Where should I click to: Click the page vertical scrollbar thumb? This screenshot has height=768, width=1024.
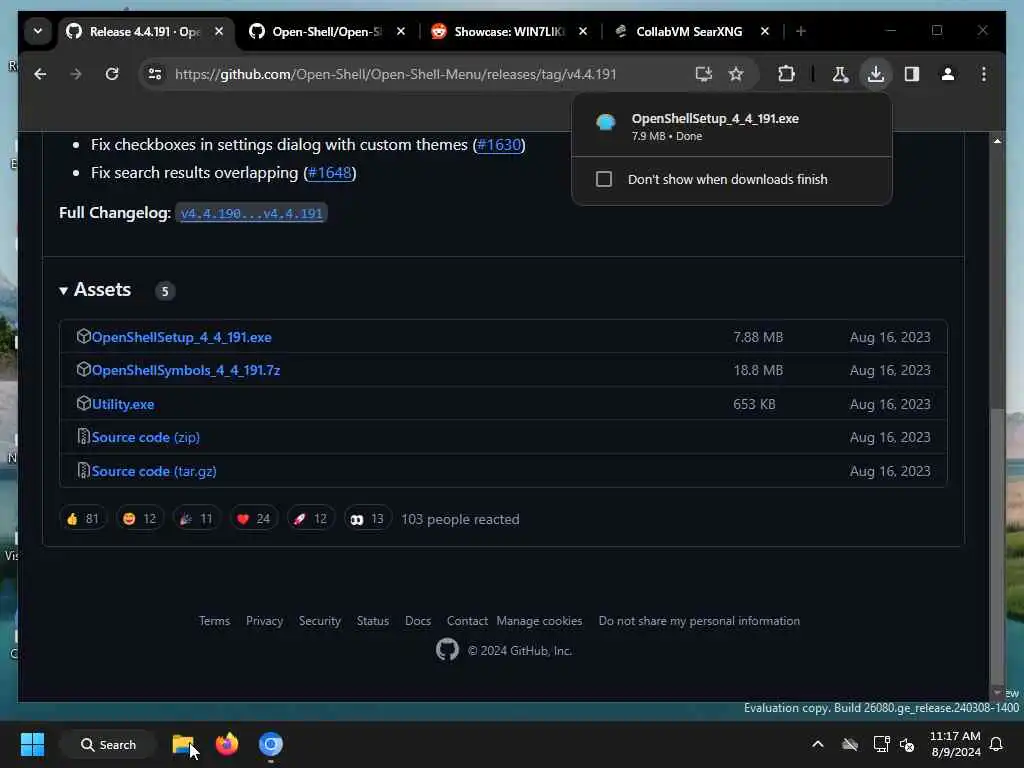[x=997, y=545]
